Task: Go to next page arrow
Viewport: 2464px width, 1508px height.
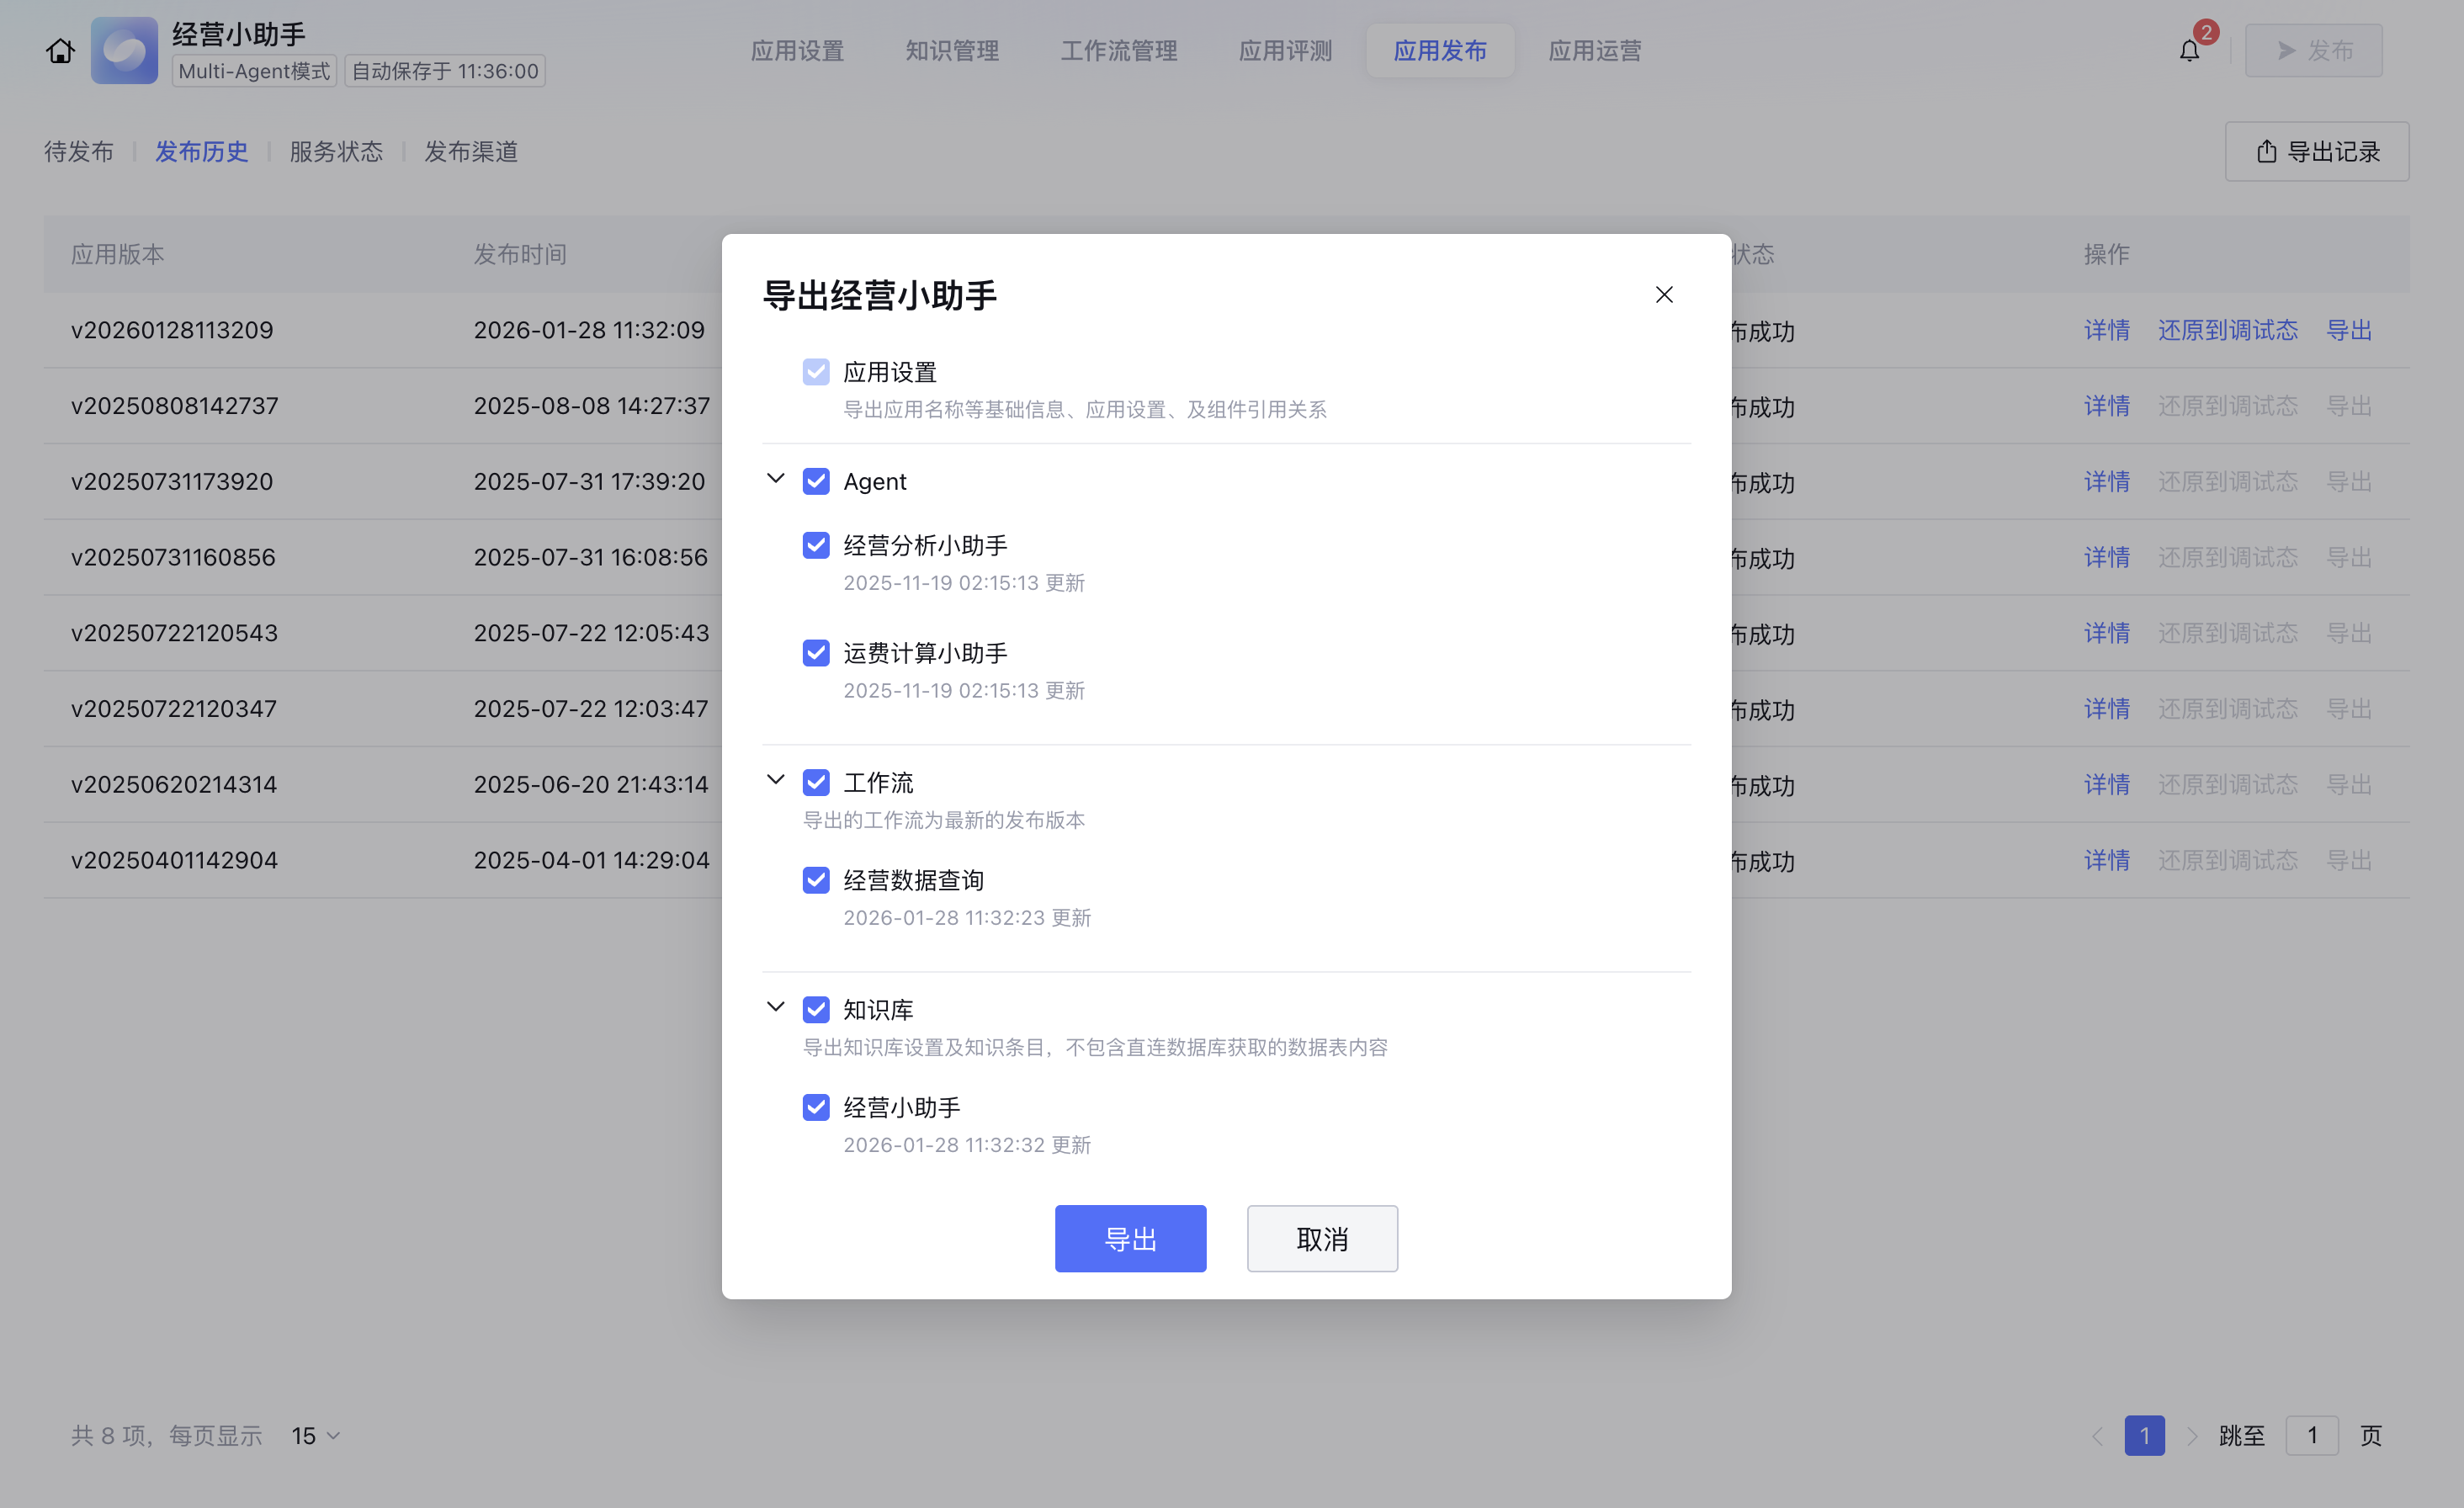Action: (2191, 1436)
